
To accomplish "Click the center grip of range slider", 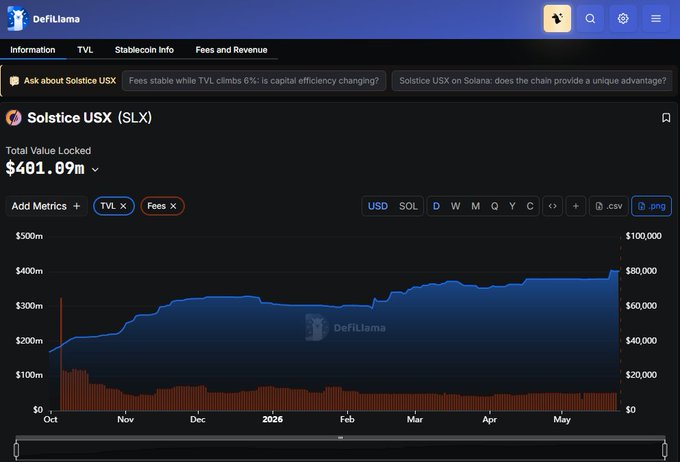I will [340, 438].
